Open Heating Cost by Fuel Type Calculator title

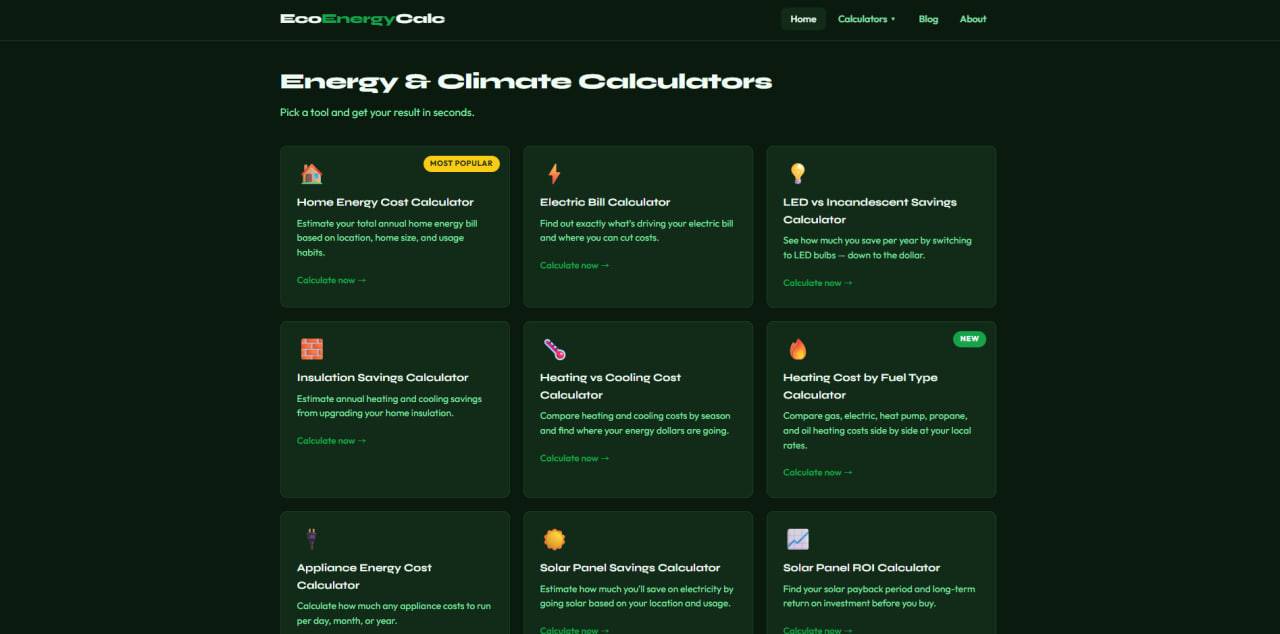tap(860, 386)
